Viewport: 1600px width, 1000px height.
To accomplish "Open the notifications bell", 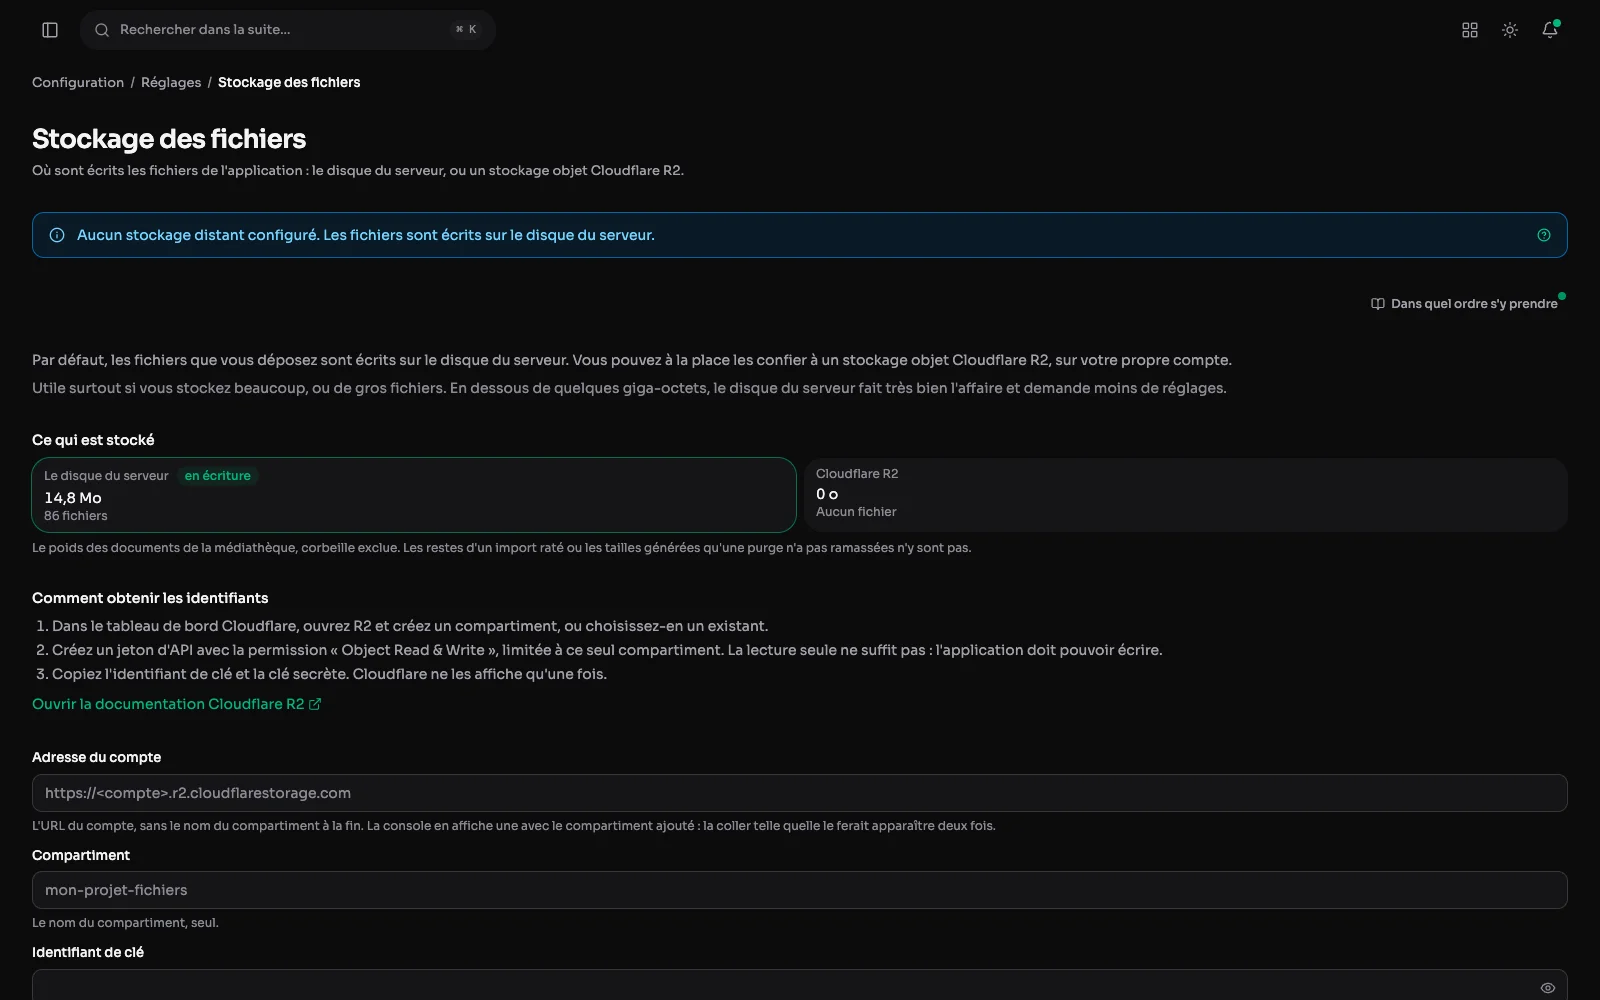I will coord(1550,30).
